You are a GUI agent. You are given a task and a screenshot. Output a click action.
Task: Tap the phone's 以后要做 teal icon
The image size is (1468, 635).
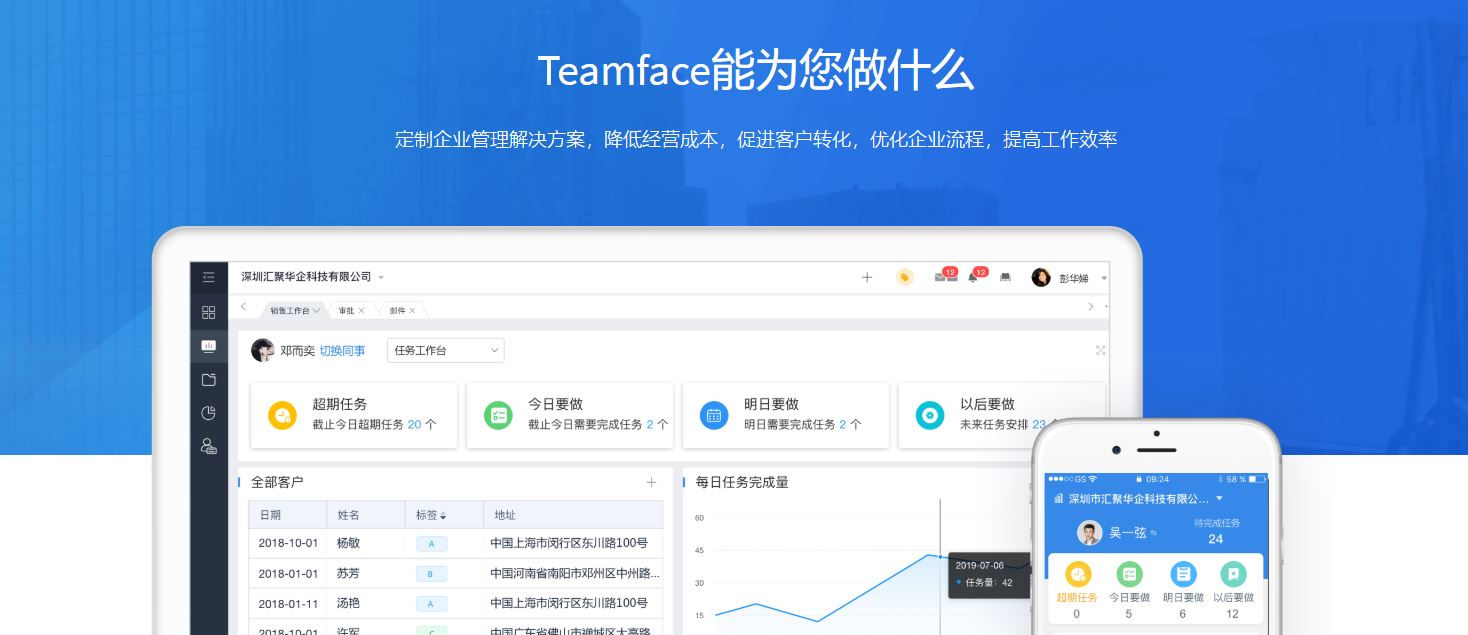[1233, 574]
